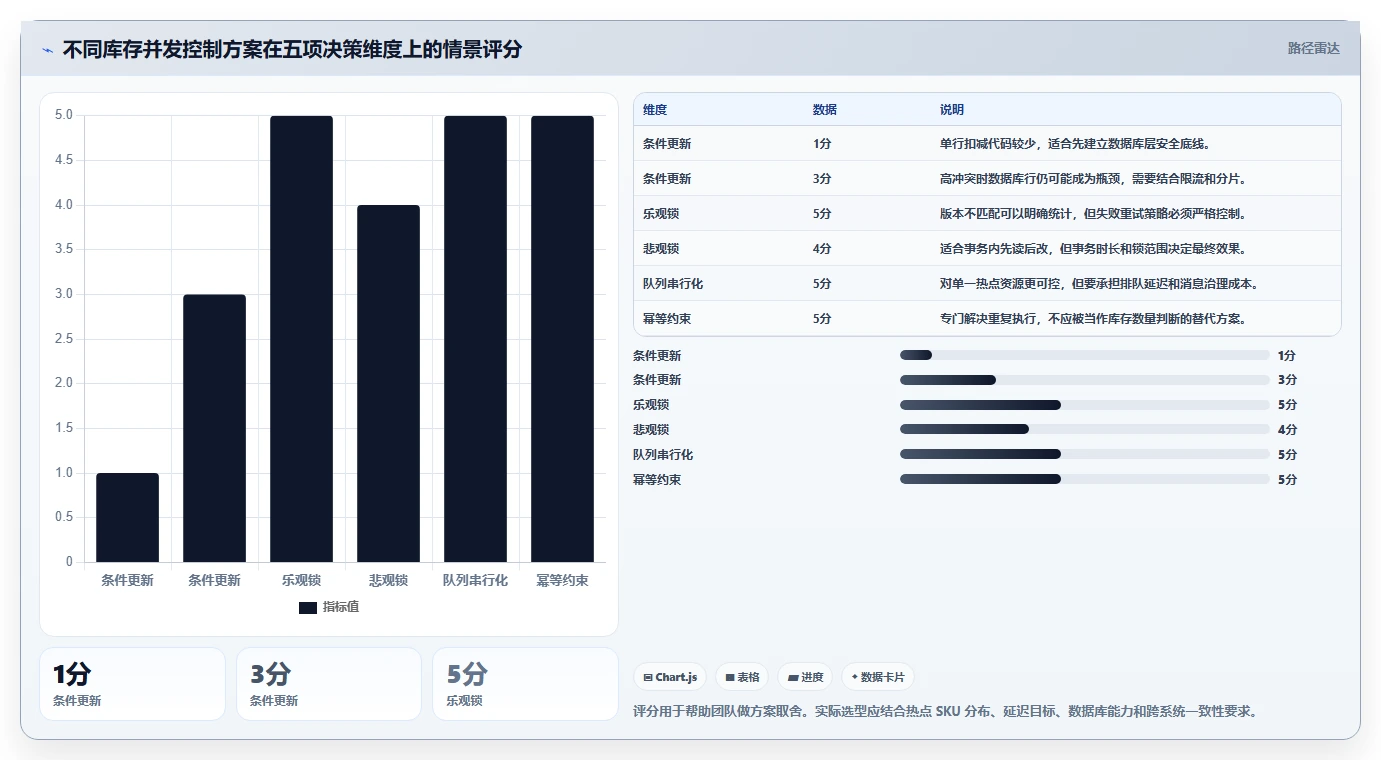
Task: Click the 乐观锁 bar in the chart
Action: pos(302,339)
